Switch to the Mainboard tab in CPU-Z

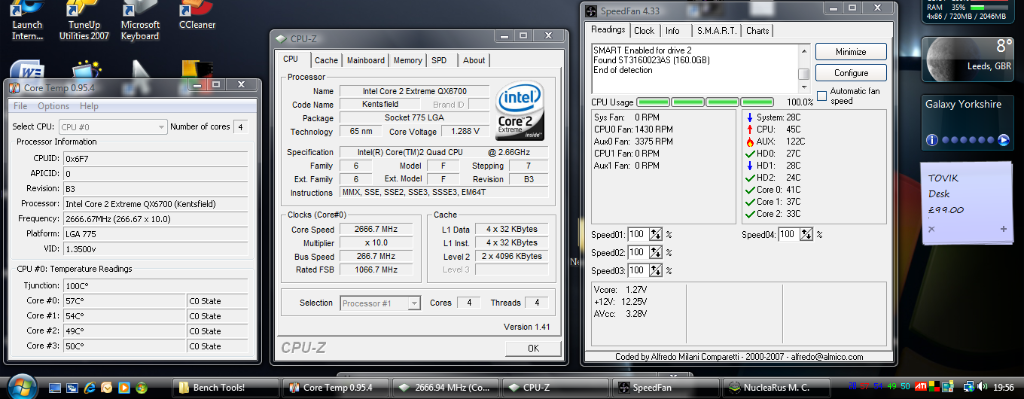tap(366, 60)
